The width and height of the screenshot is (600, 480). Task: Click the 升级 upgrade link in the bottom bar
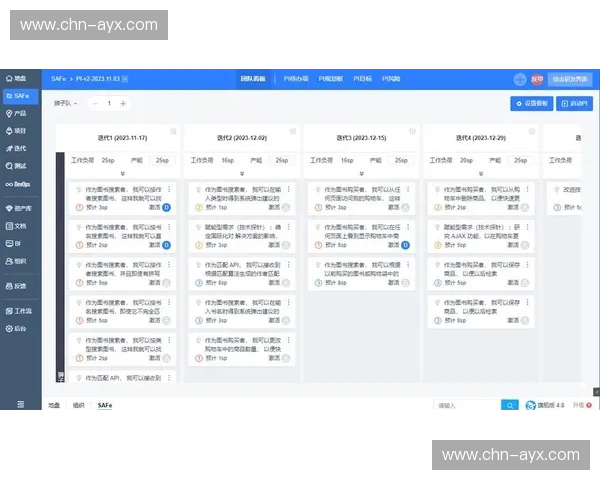tap(582, 405)
